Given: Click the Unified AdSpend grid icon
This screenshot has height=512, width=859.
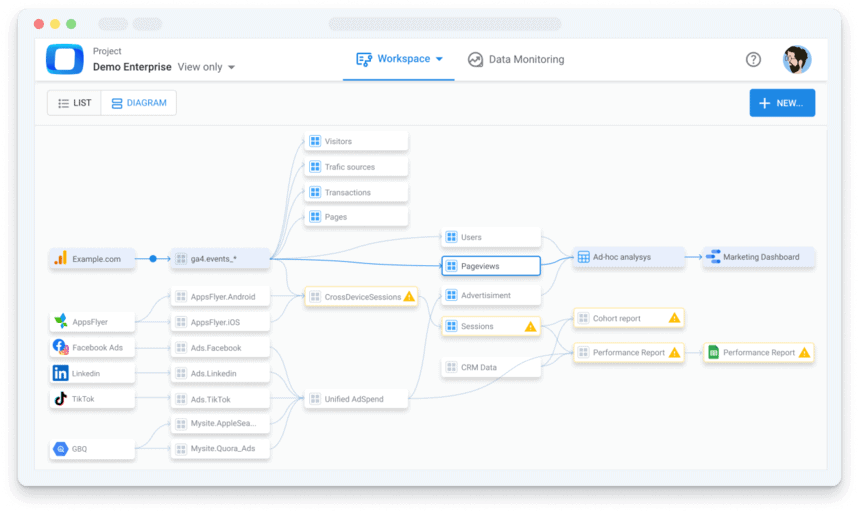Looking at the screenshot, I should tap(315, 399).
